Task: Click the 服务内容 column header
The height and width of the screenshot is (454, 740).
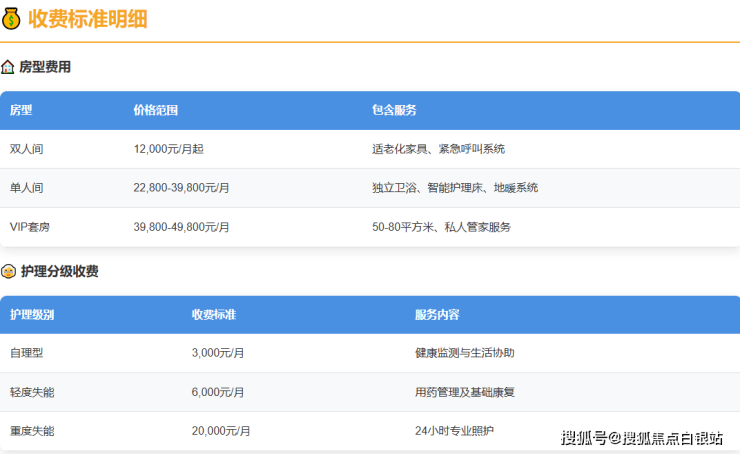Action: pos(437,314)
